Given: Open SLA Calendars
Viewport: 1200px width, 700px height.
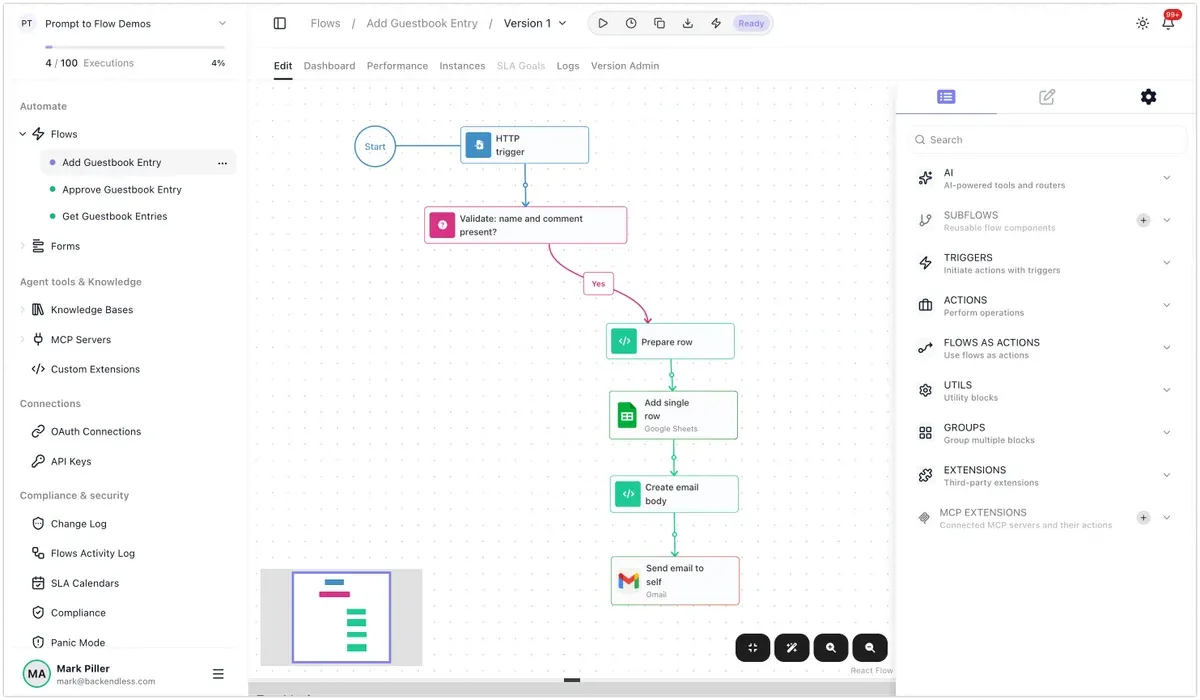Looking at the screenshot, I should (x=85, y=583).
